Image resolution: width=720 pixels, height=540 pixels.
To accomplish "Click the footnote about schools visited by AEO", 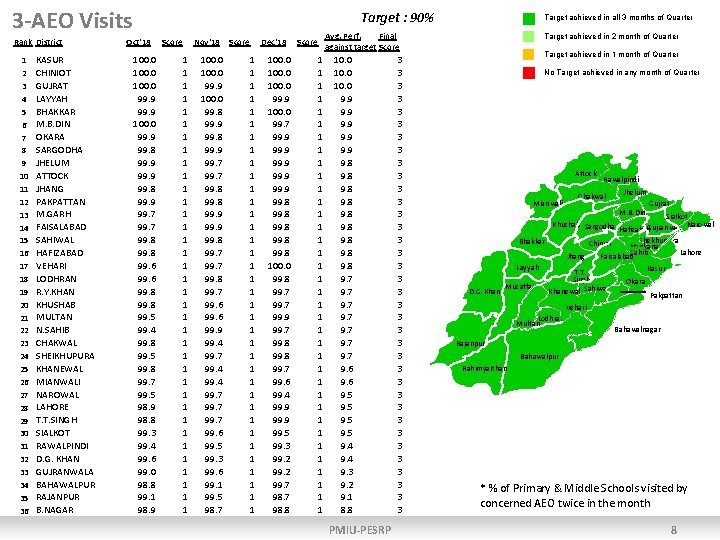I will pyautogui.click(x=583, y=495).
